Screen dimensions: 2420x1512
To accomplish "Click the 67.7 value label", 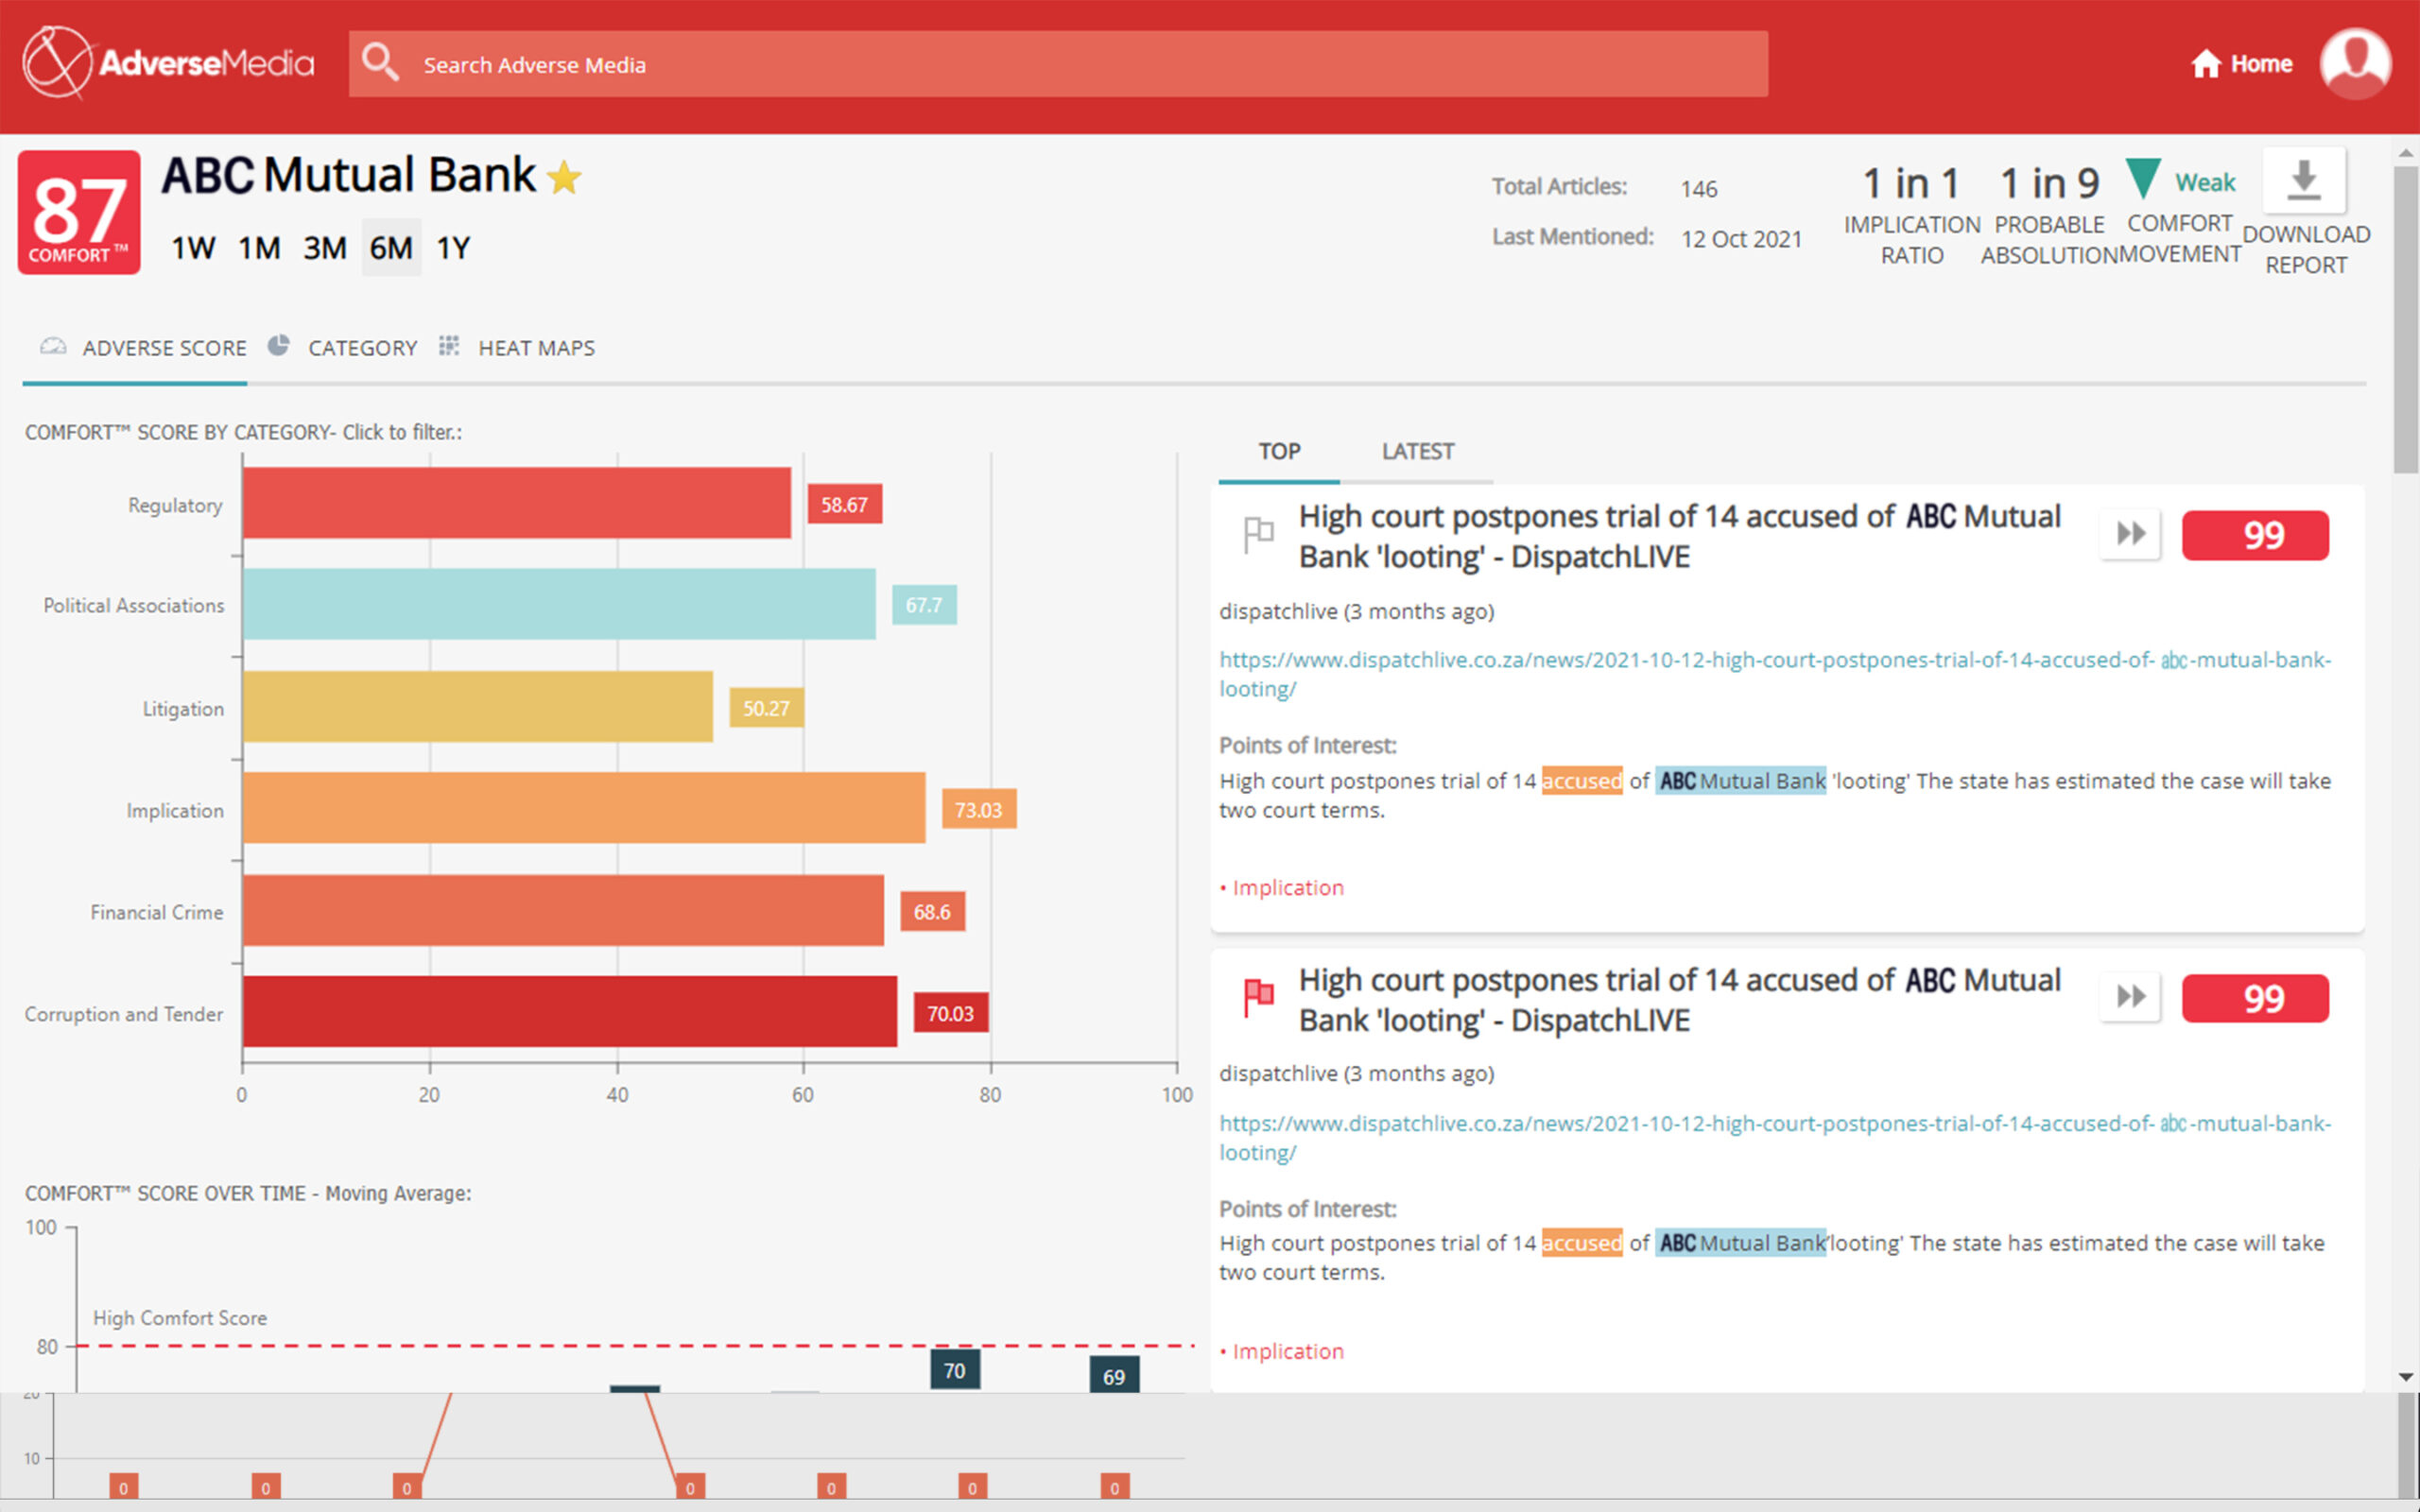I will pos(924,605).
